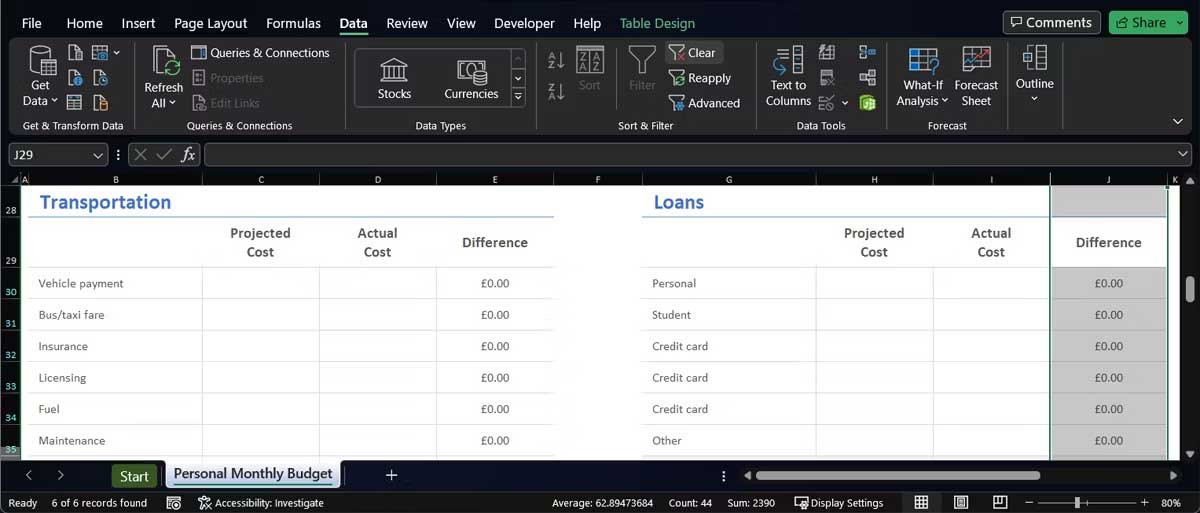Open Advanced filter options
The image size is (1200, 513).
coord(705,103)
